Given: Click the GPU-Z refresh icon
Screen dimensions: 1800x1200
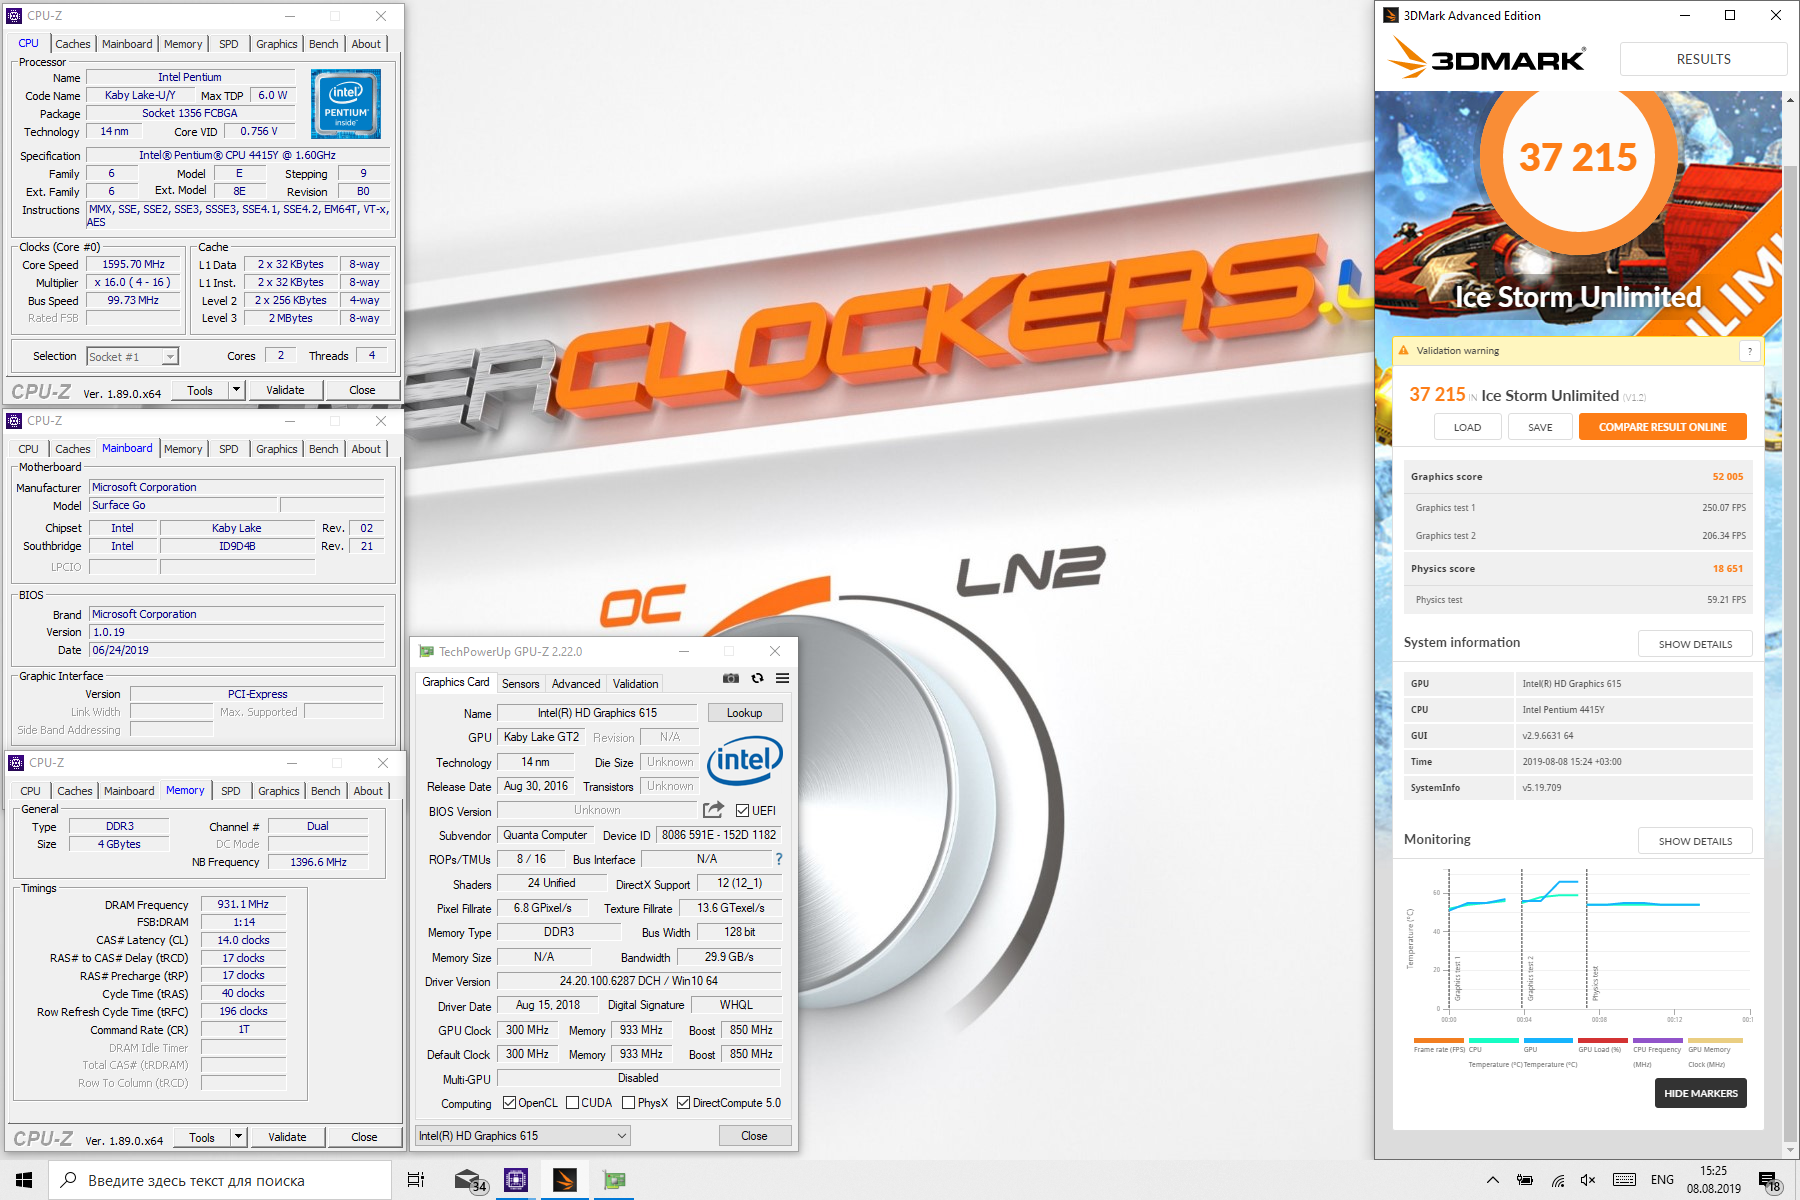Looking at the screenshot, I should (x=757, y=678).
